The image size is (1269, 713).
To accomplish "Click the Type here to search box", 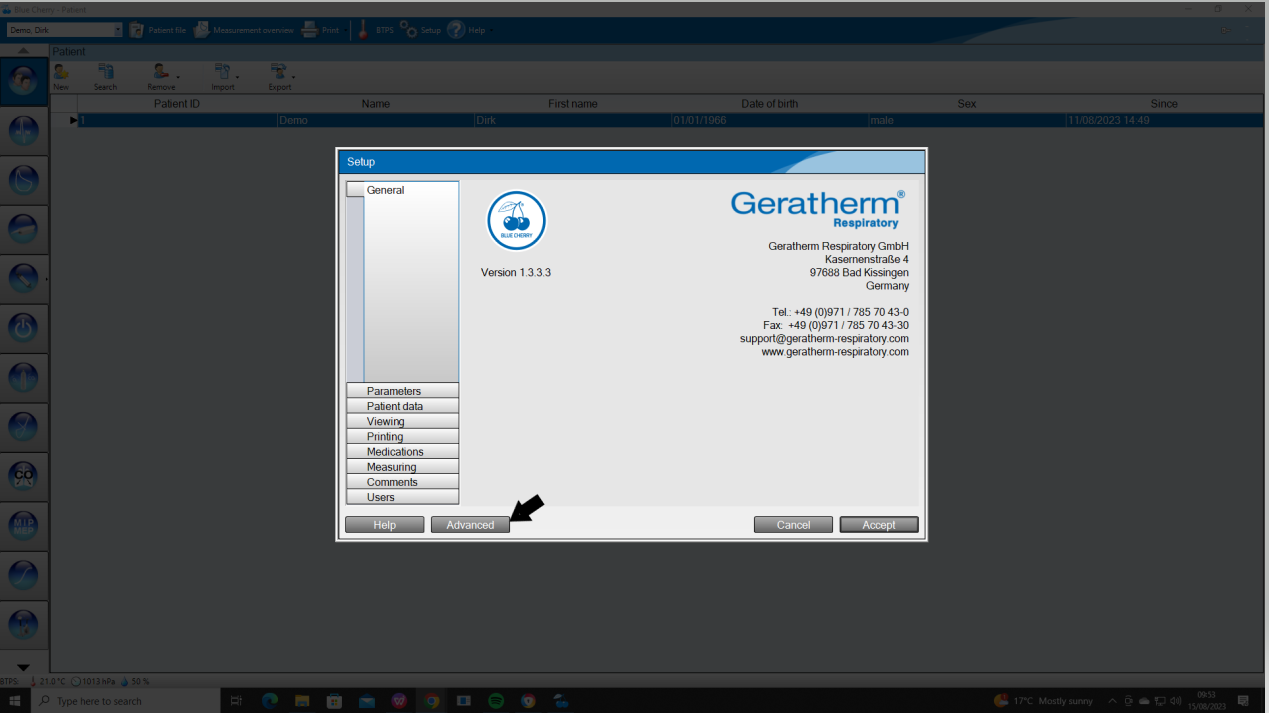I will coord(126,701).
